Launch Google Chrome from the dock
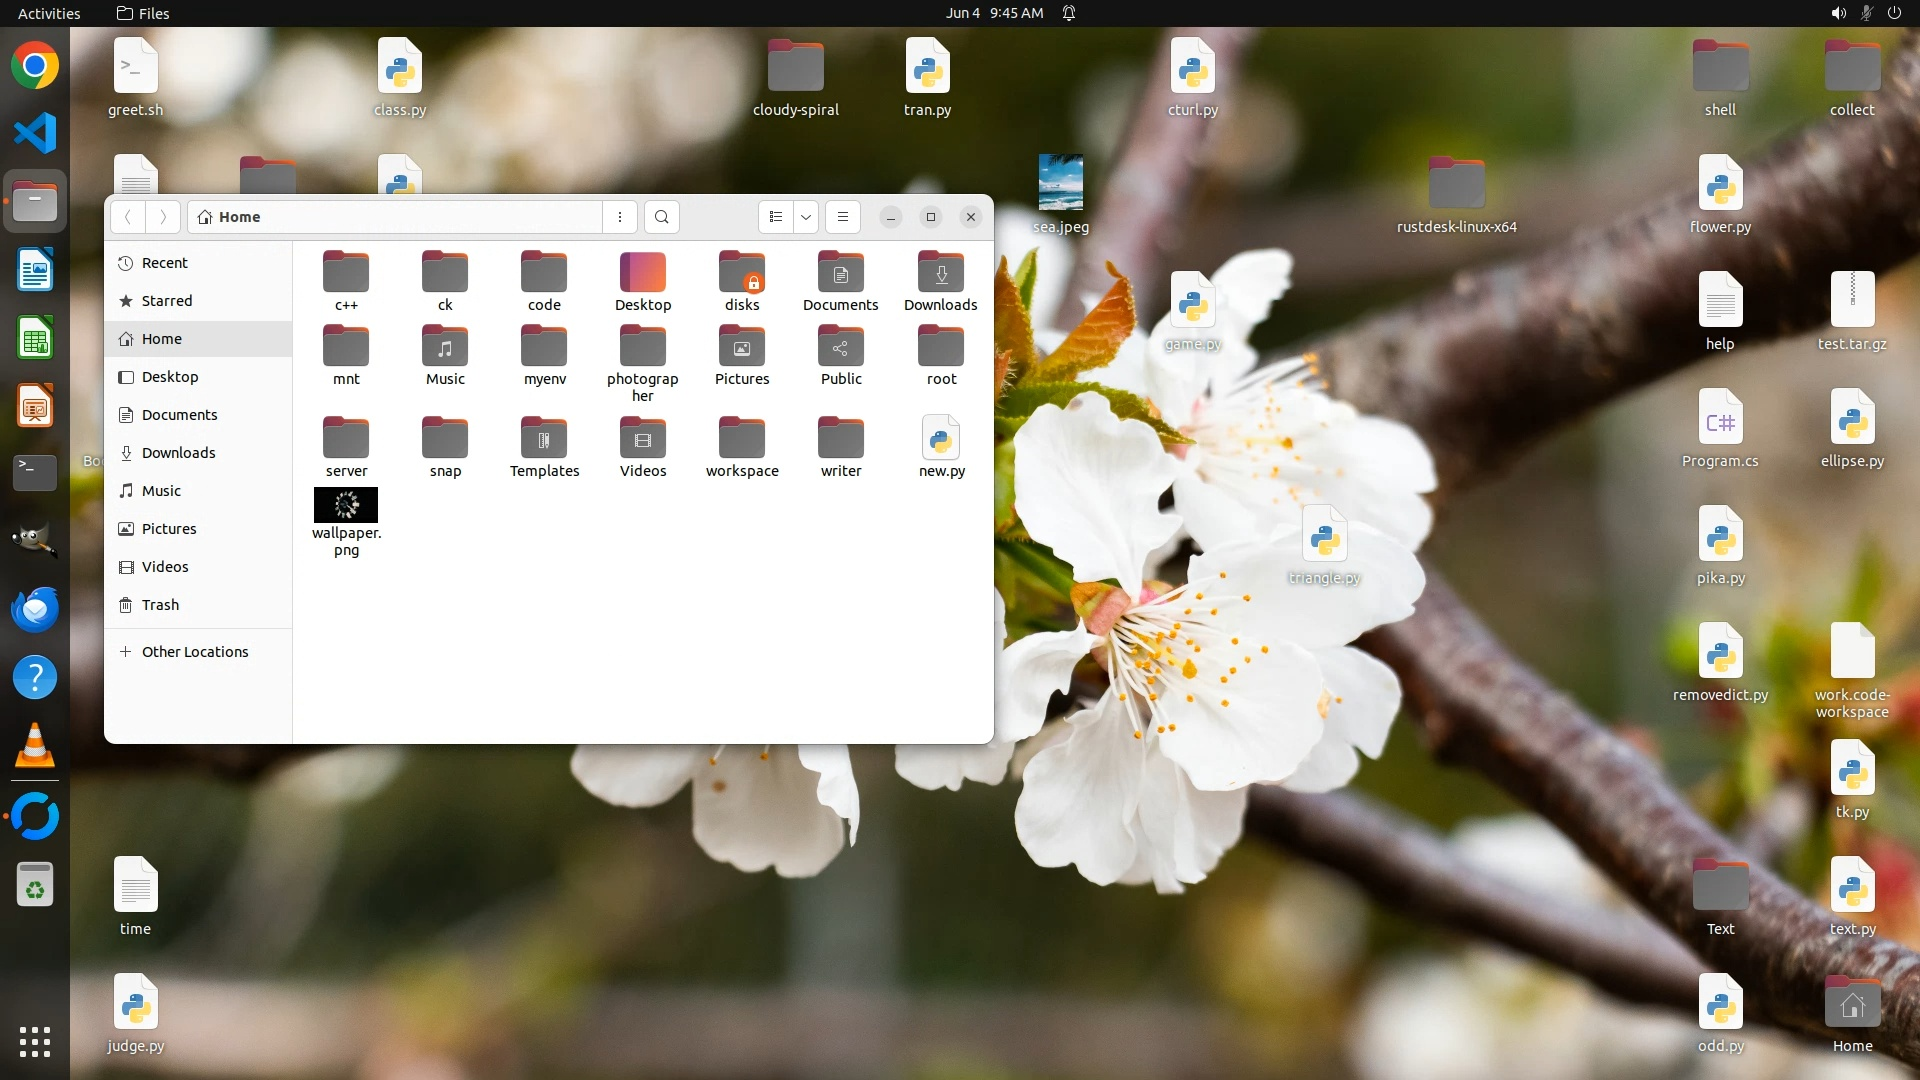 coord(35,66)
